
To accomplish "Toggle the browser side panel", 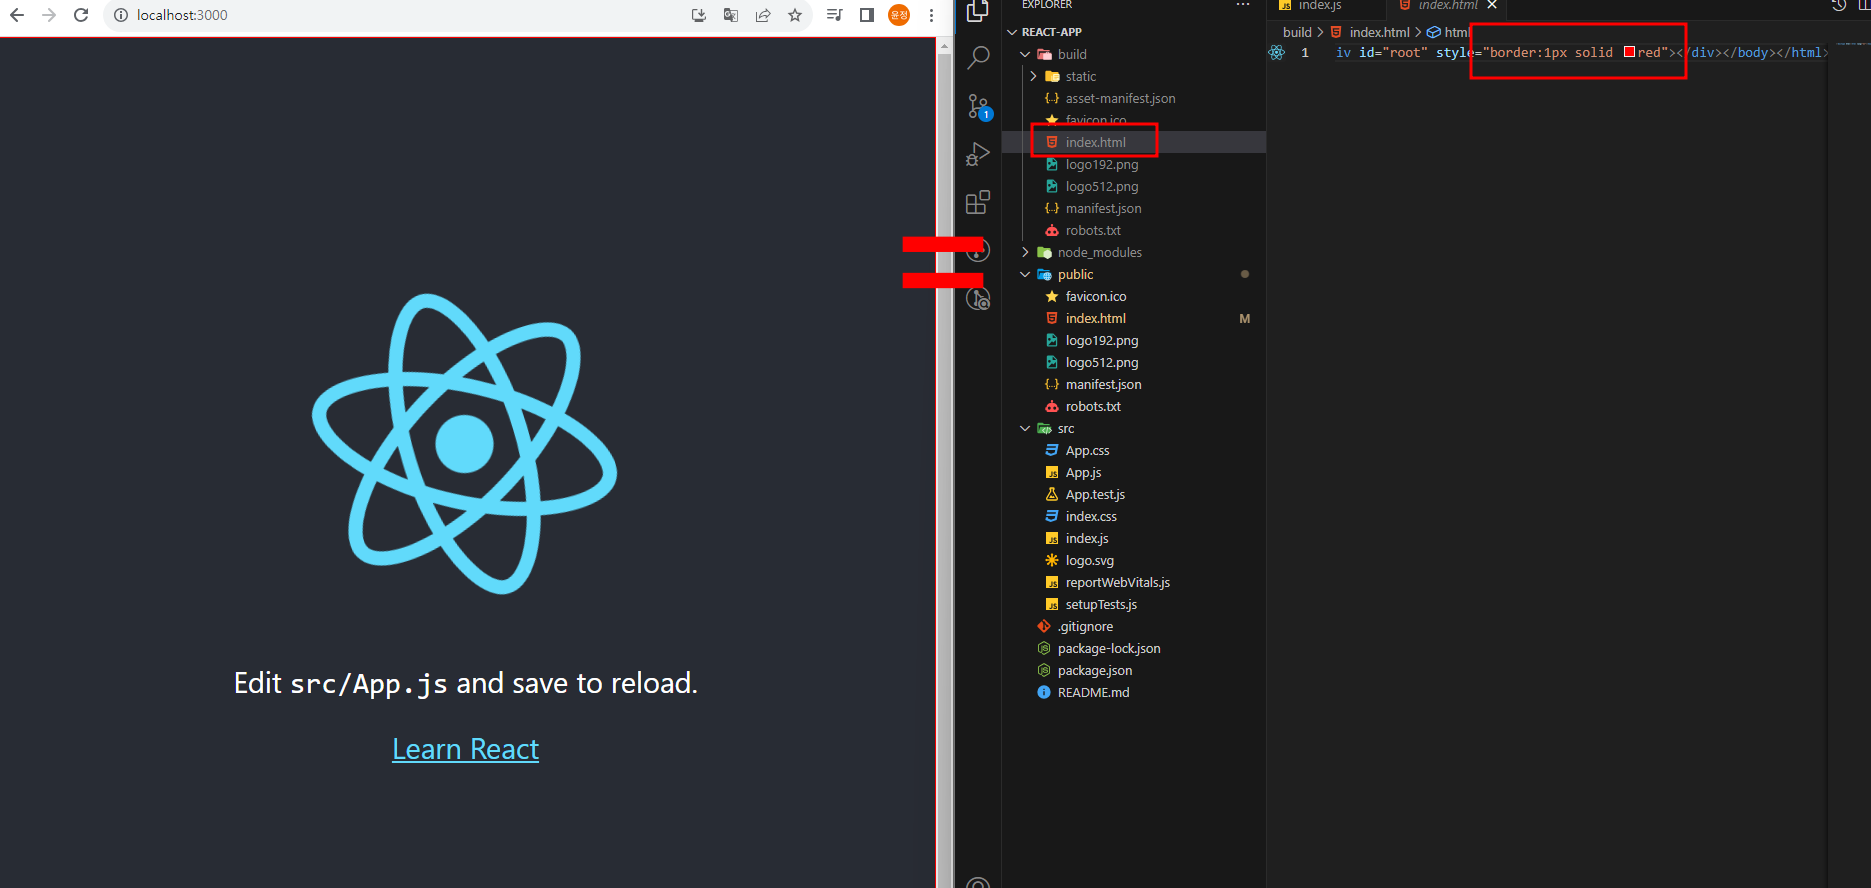I will click(867, 15).
